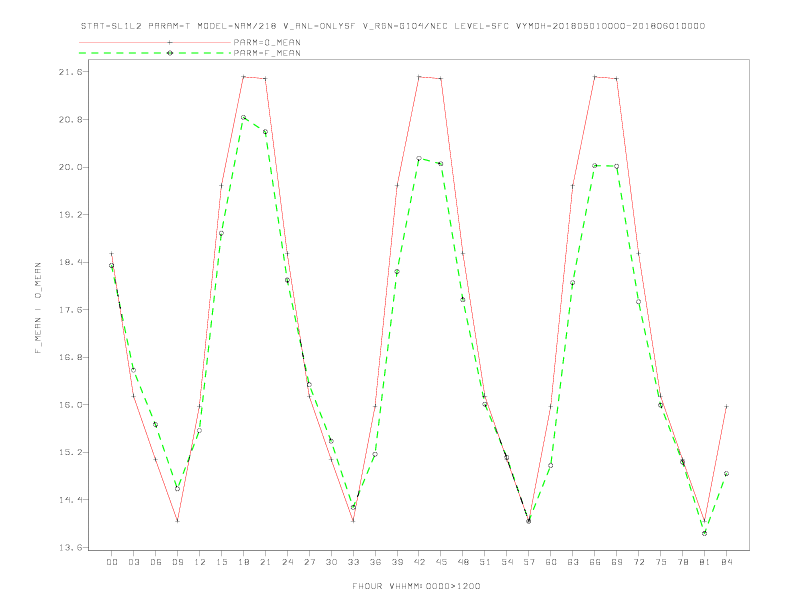
Task: Click the 81 forecast hour tick label
Action: point(705,562)
